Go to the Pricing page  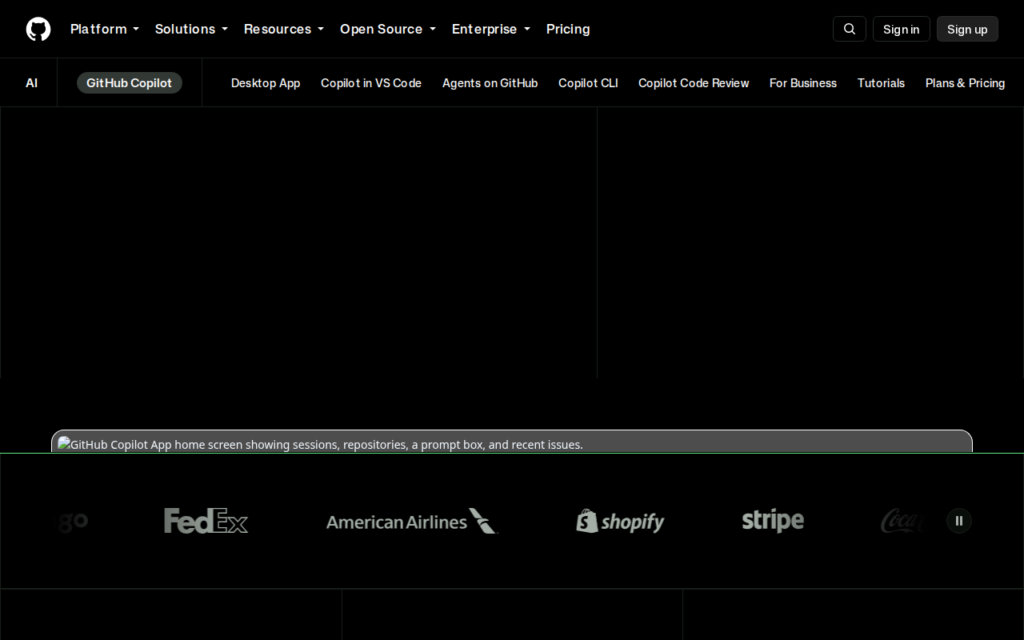(568, 29)
